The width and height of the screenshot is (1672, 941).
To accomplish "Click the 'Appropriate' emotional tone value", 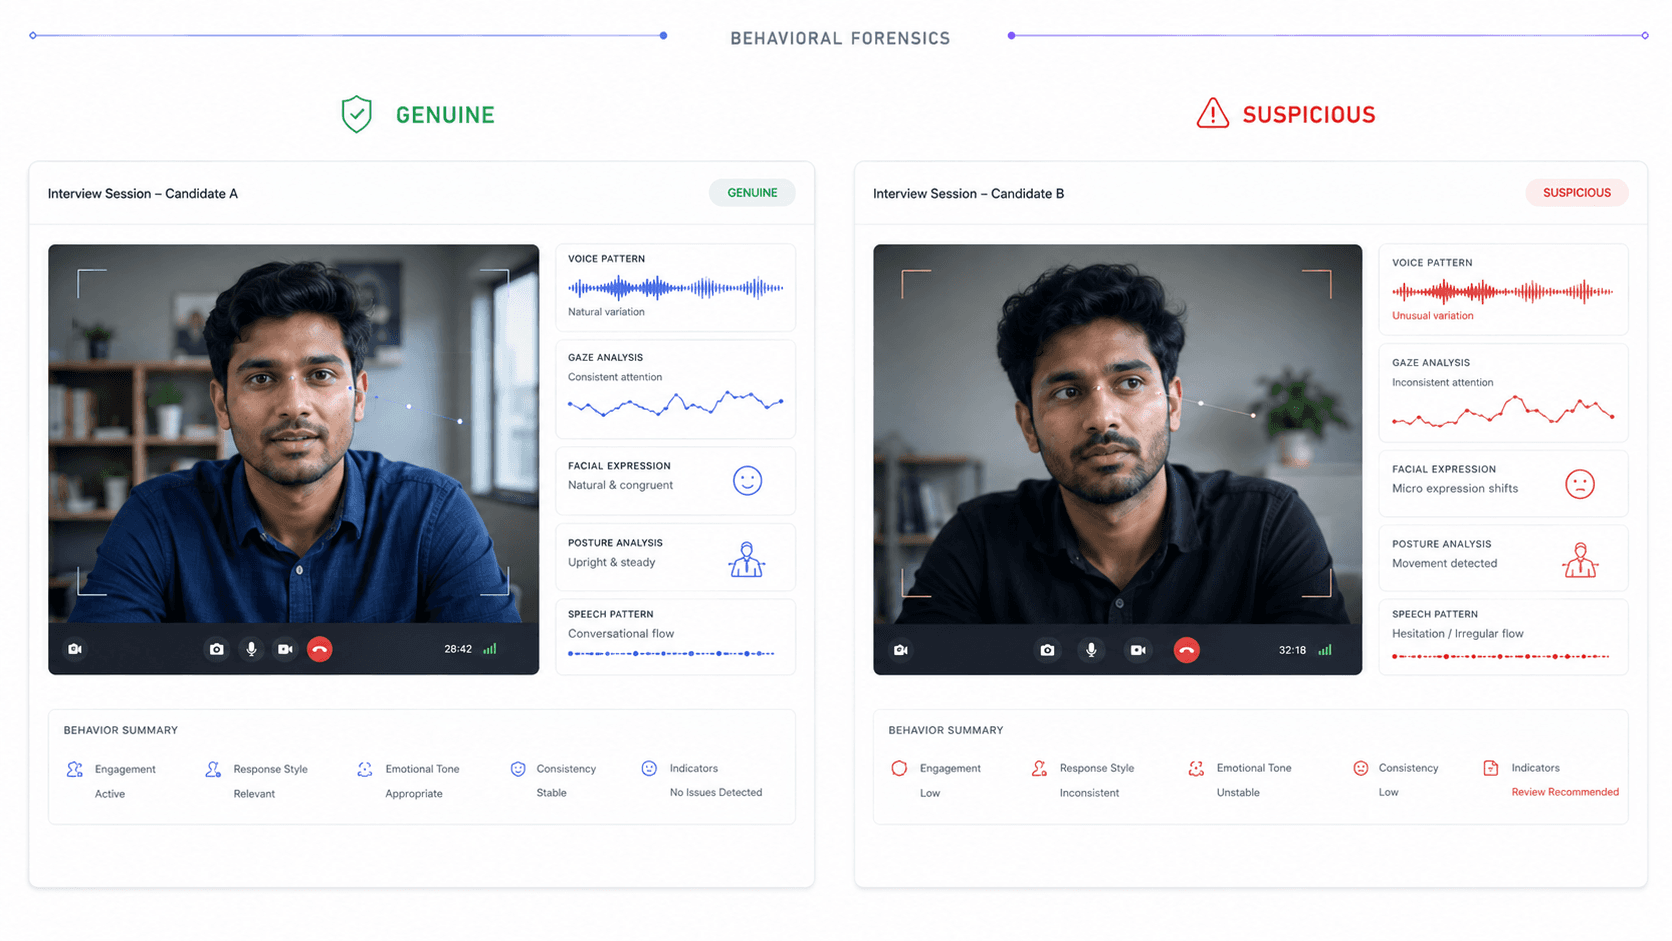I will point(414,794).
